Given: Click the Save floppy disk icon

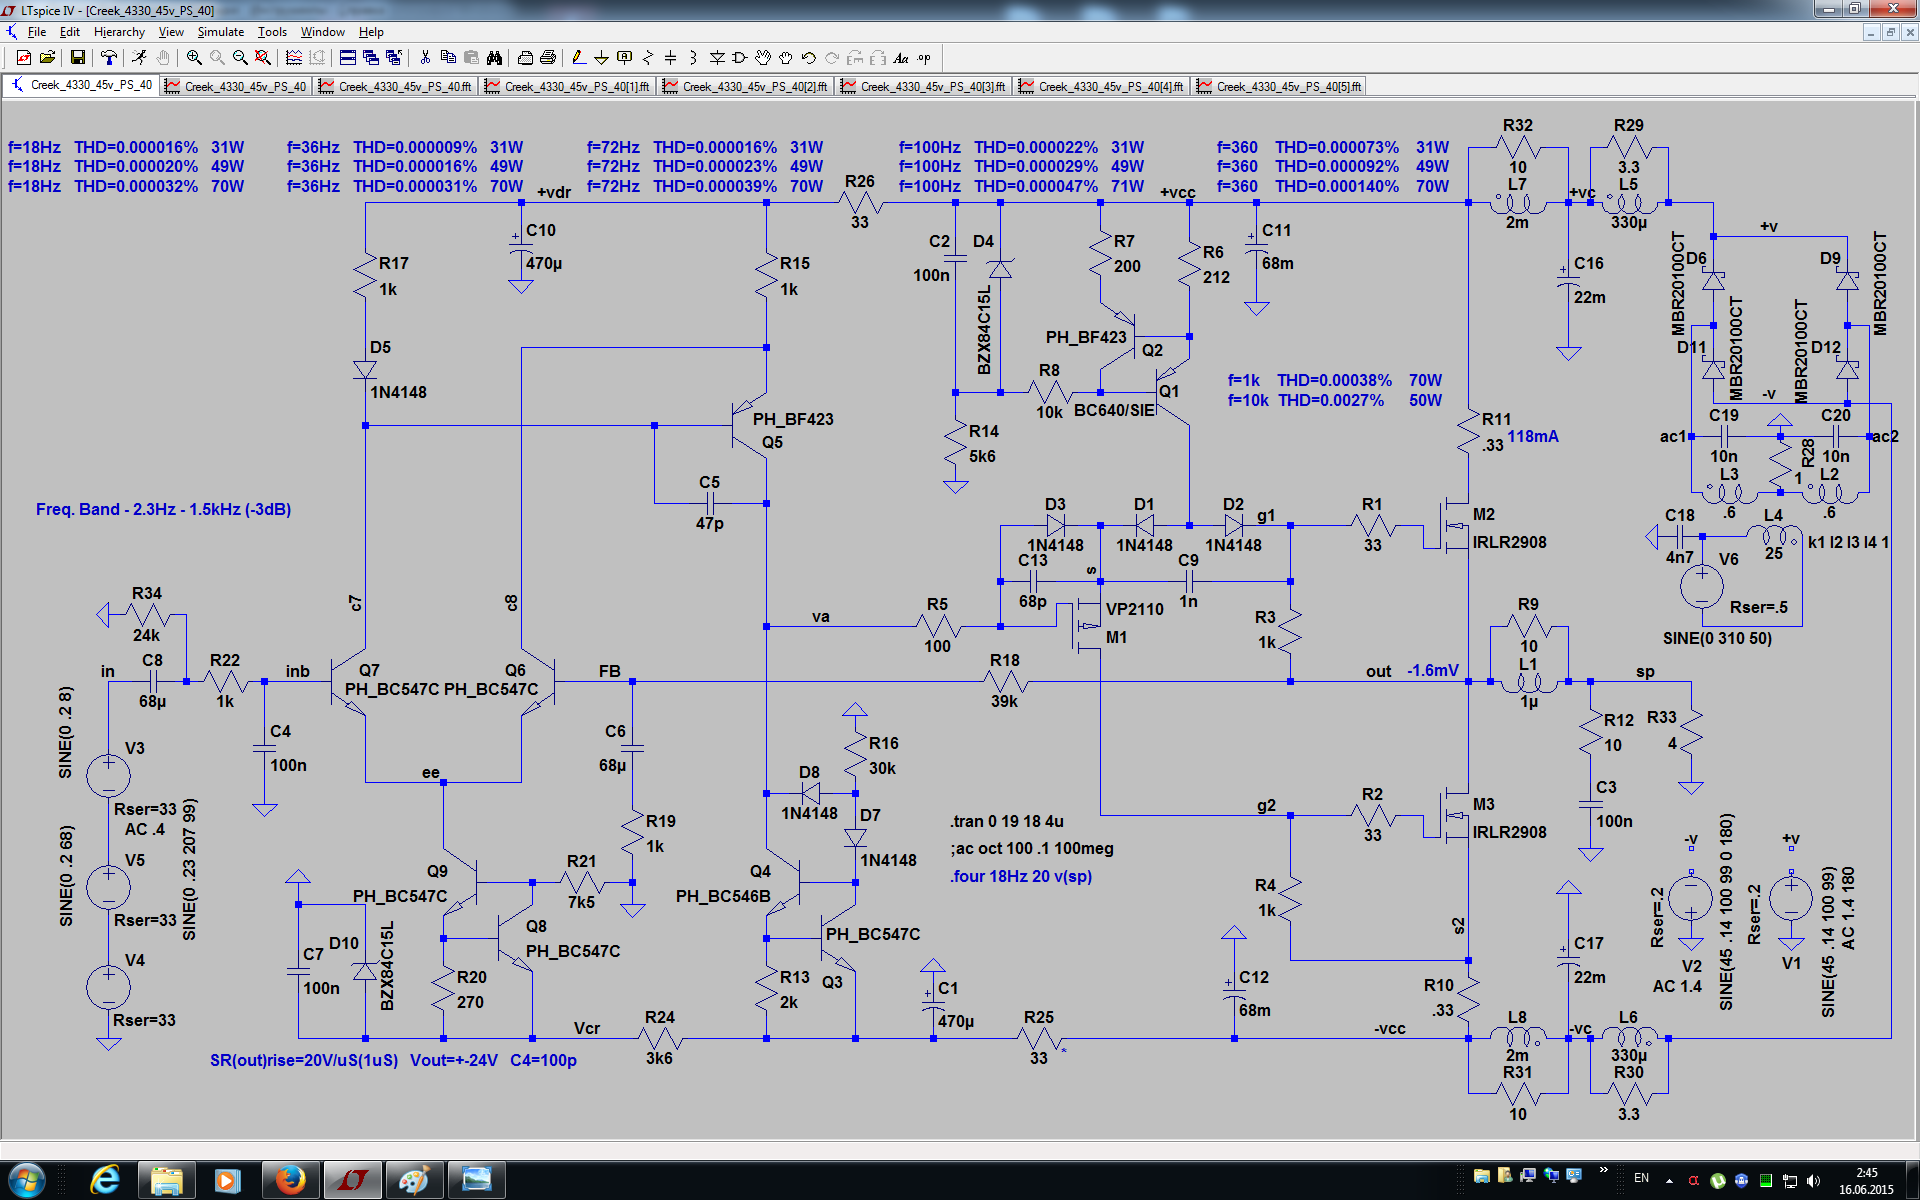Looking at the screenshot, I should coord(77,58).
